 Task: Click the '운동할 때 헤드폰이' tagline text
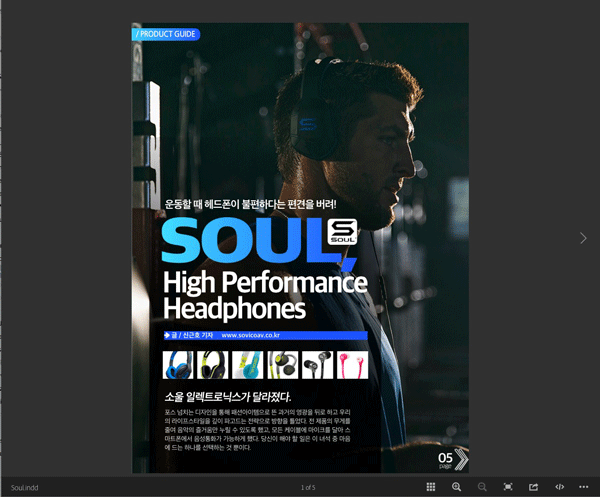click(202, 204)
